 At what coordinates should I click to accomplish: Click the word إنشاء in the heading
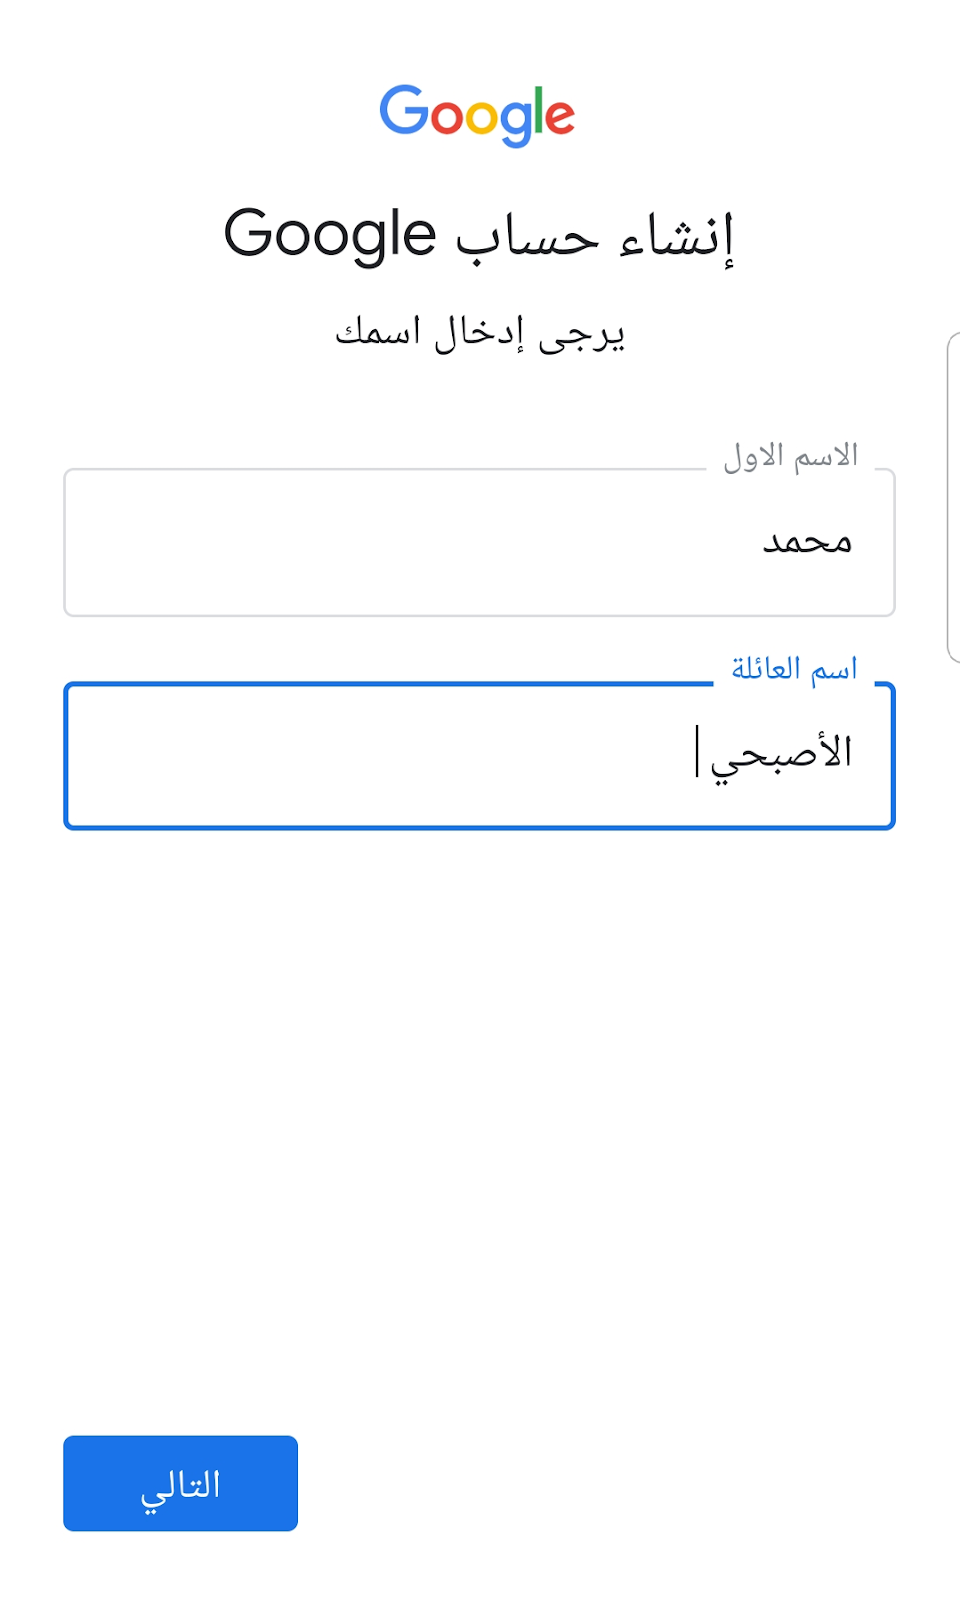click(x=677, y=237)
